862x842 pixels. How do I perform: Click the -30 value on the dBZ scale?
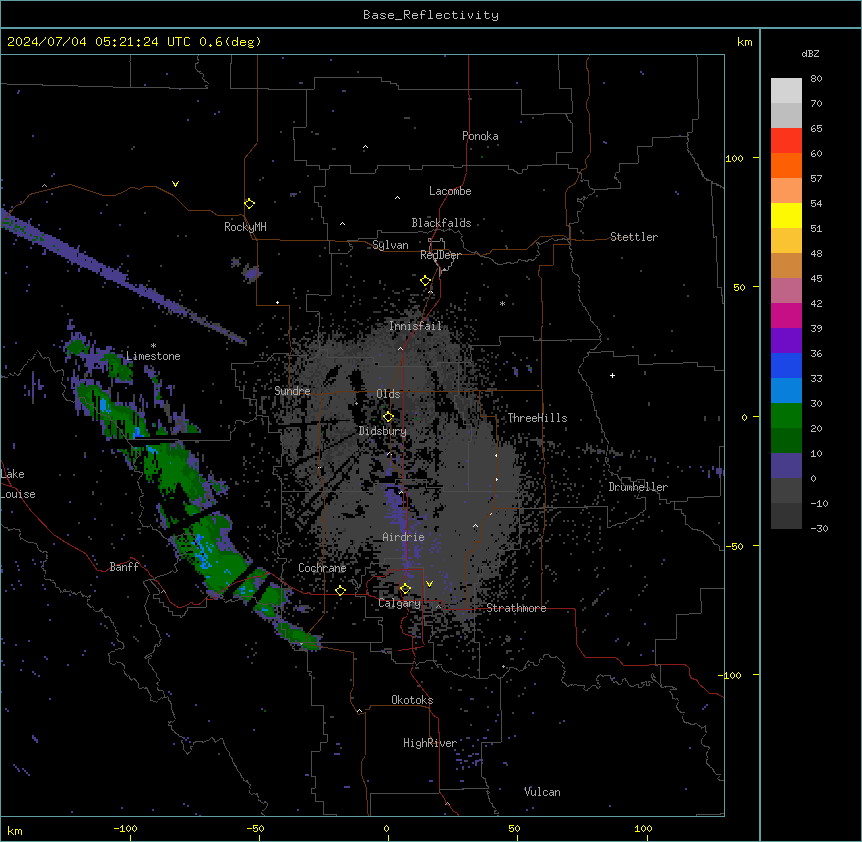(x=819, y=528)
